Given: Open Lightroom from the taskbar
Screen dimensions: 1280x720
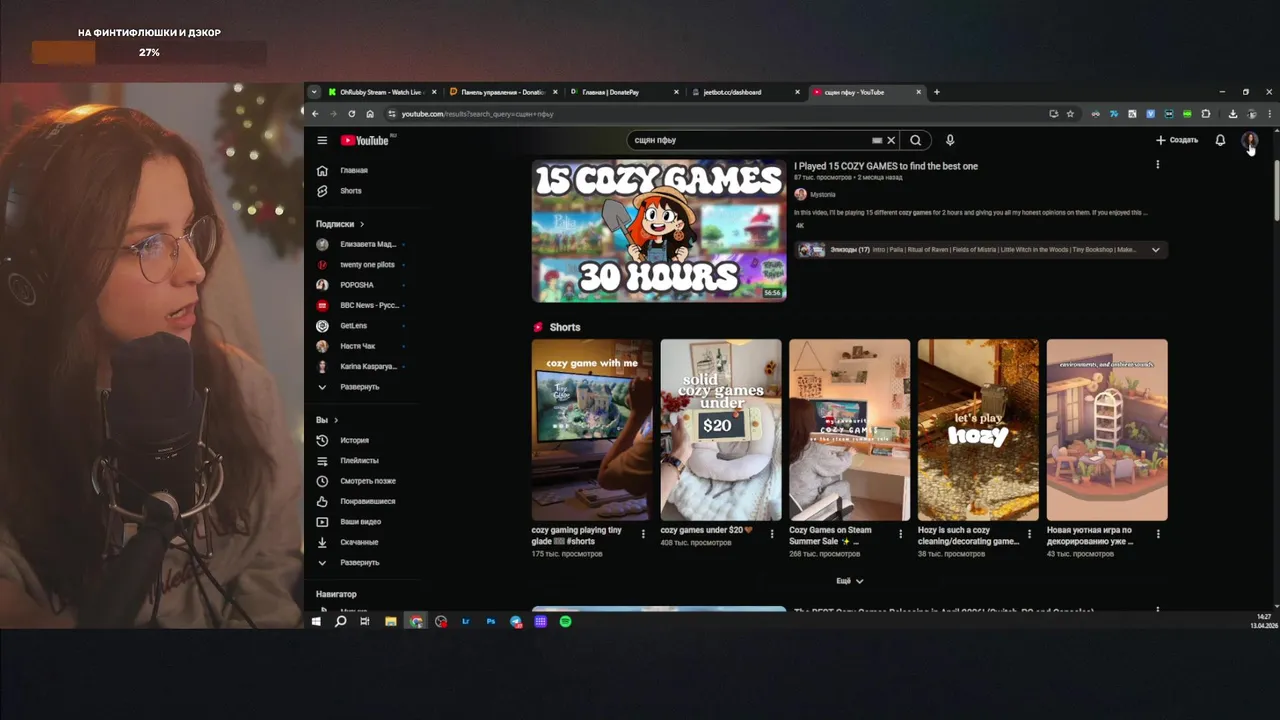Looking at the screenshot, I should point(466,621).
